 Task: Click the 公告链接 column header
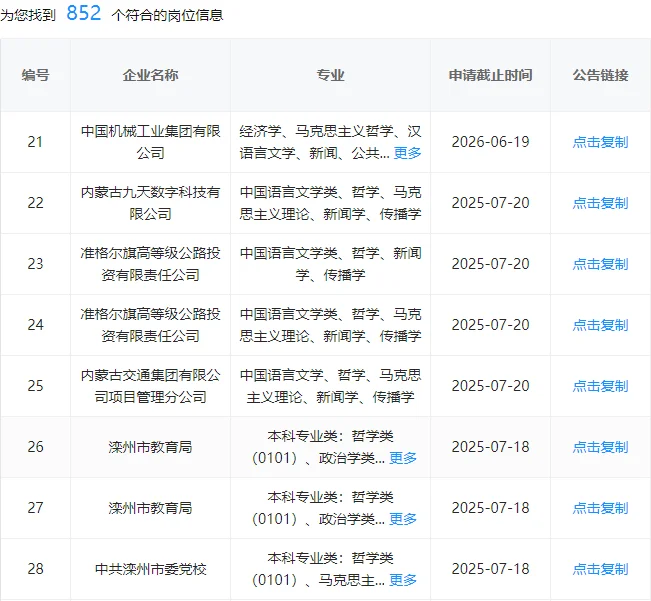[600, 75]
